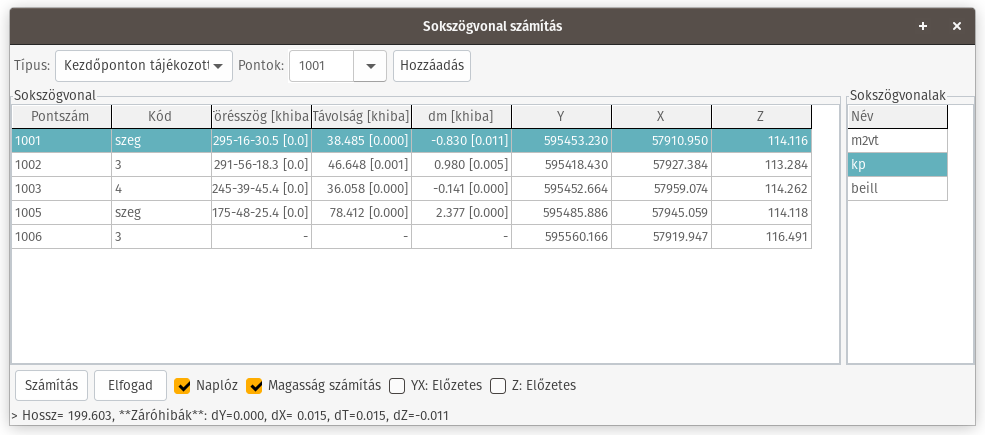Click the Hozzáadás button
This screenshot has width=985, height=435.
point(432,66)
